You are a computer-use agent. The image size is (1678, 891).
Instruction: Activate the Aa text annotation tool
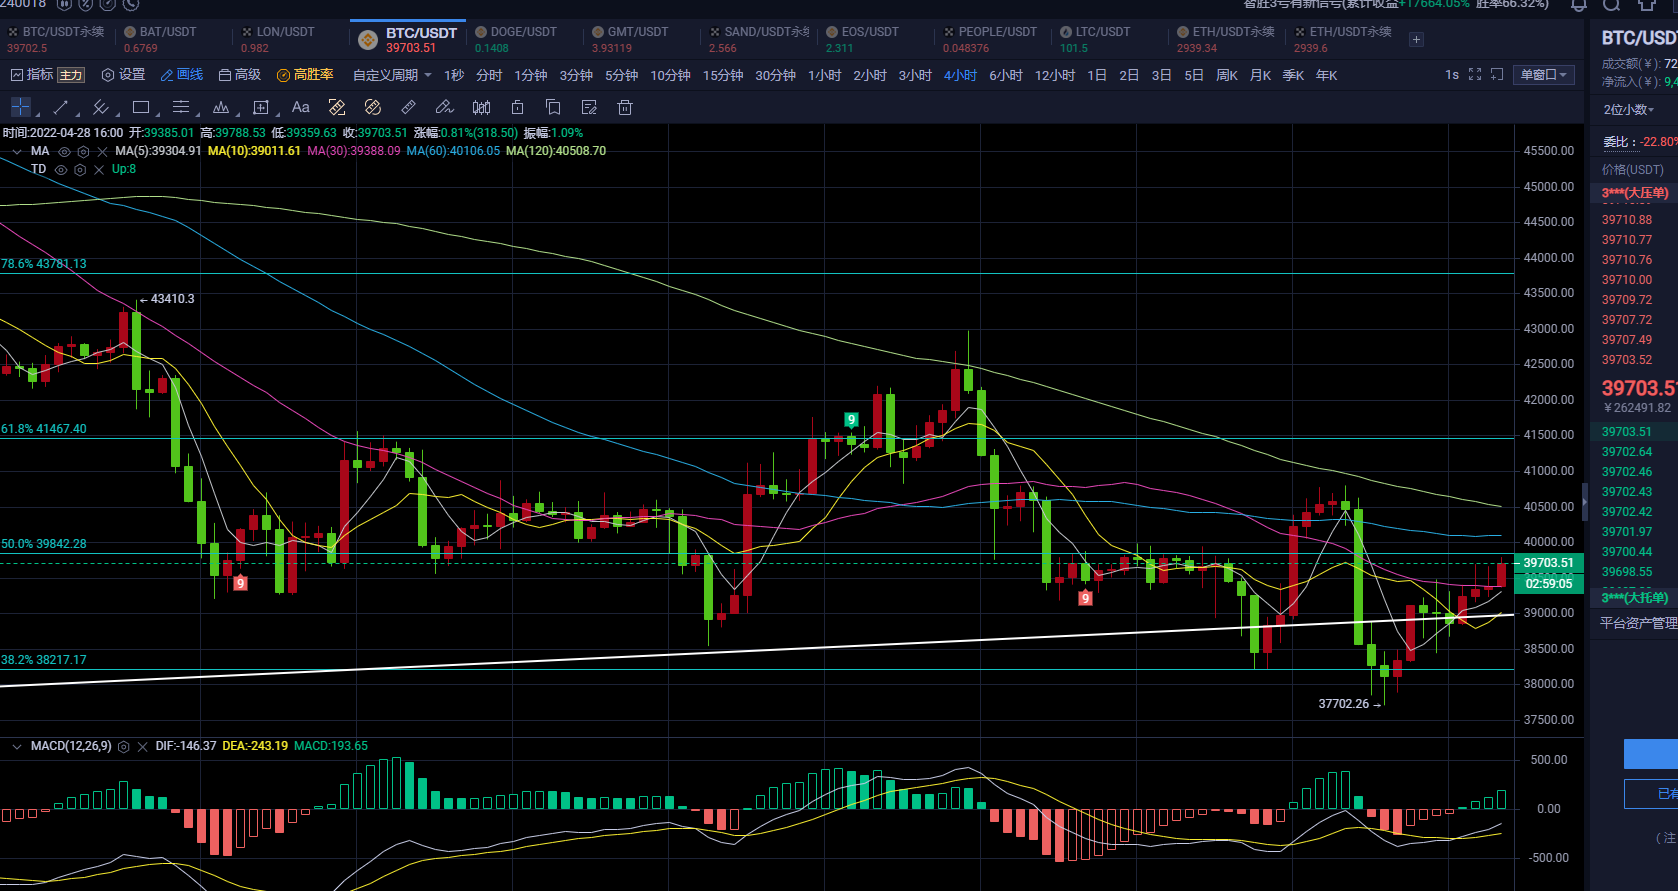point(300,107)
